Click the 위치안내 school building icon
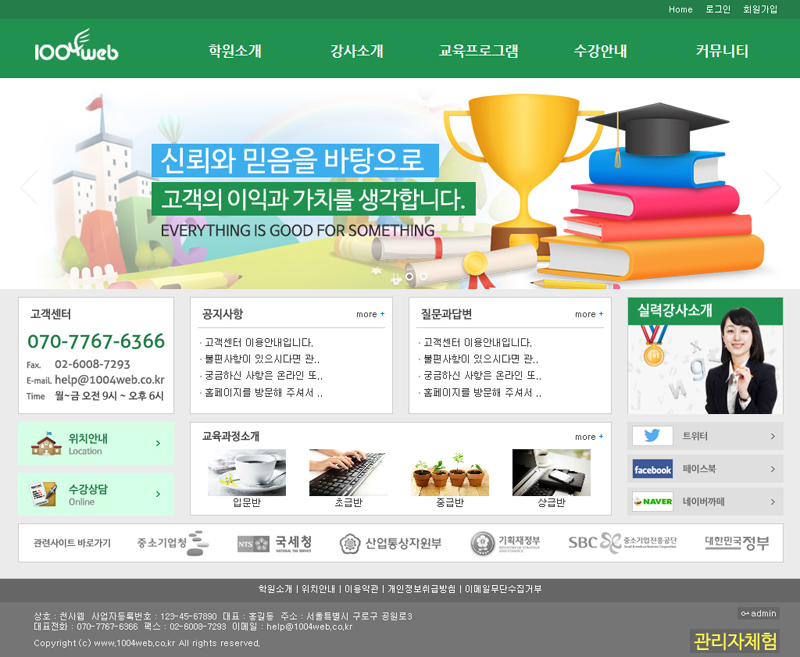The width and height of the screenshot is (800, 657). [x=46, y=444]
